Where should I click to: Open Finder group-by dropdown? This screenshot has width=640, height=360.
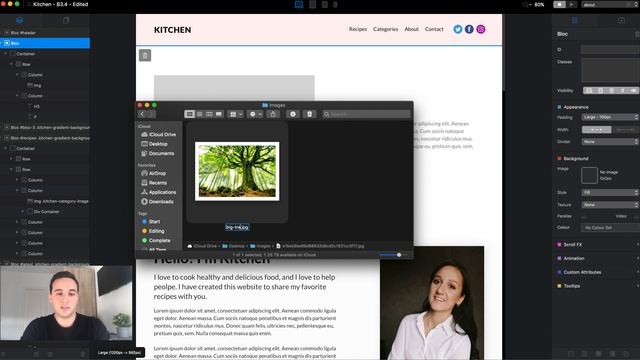click(x=236, y=114)
